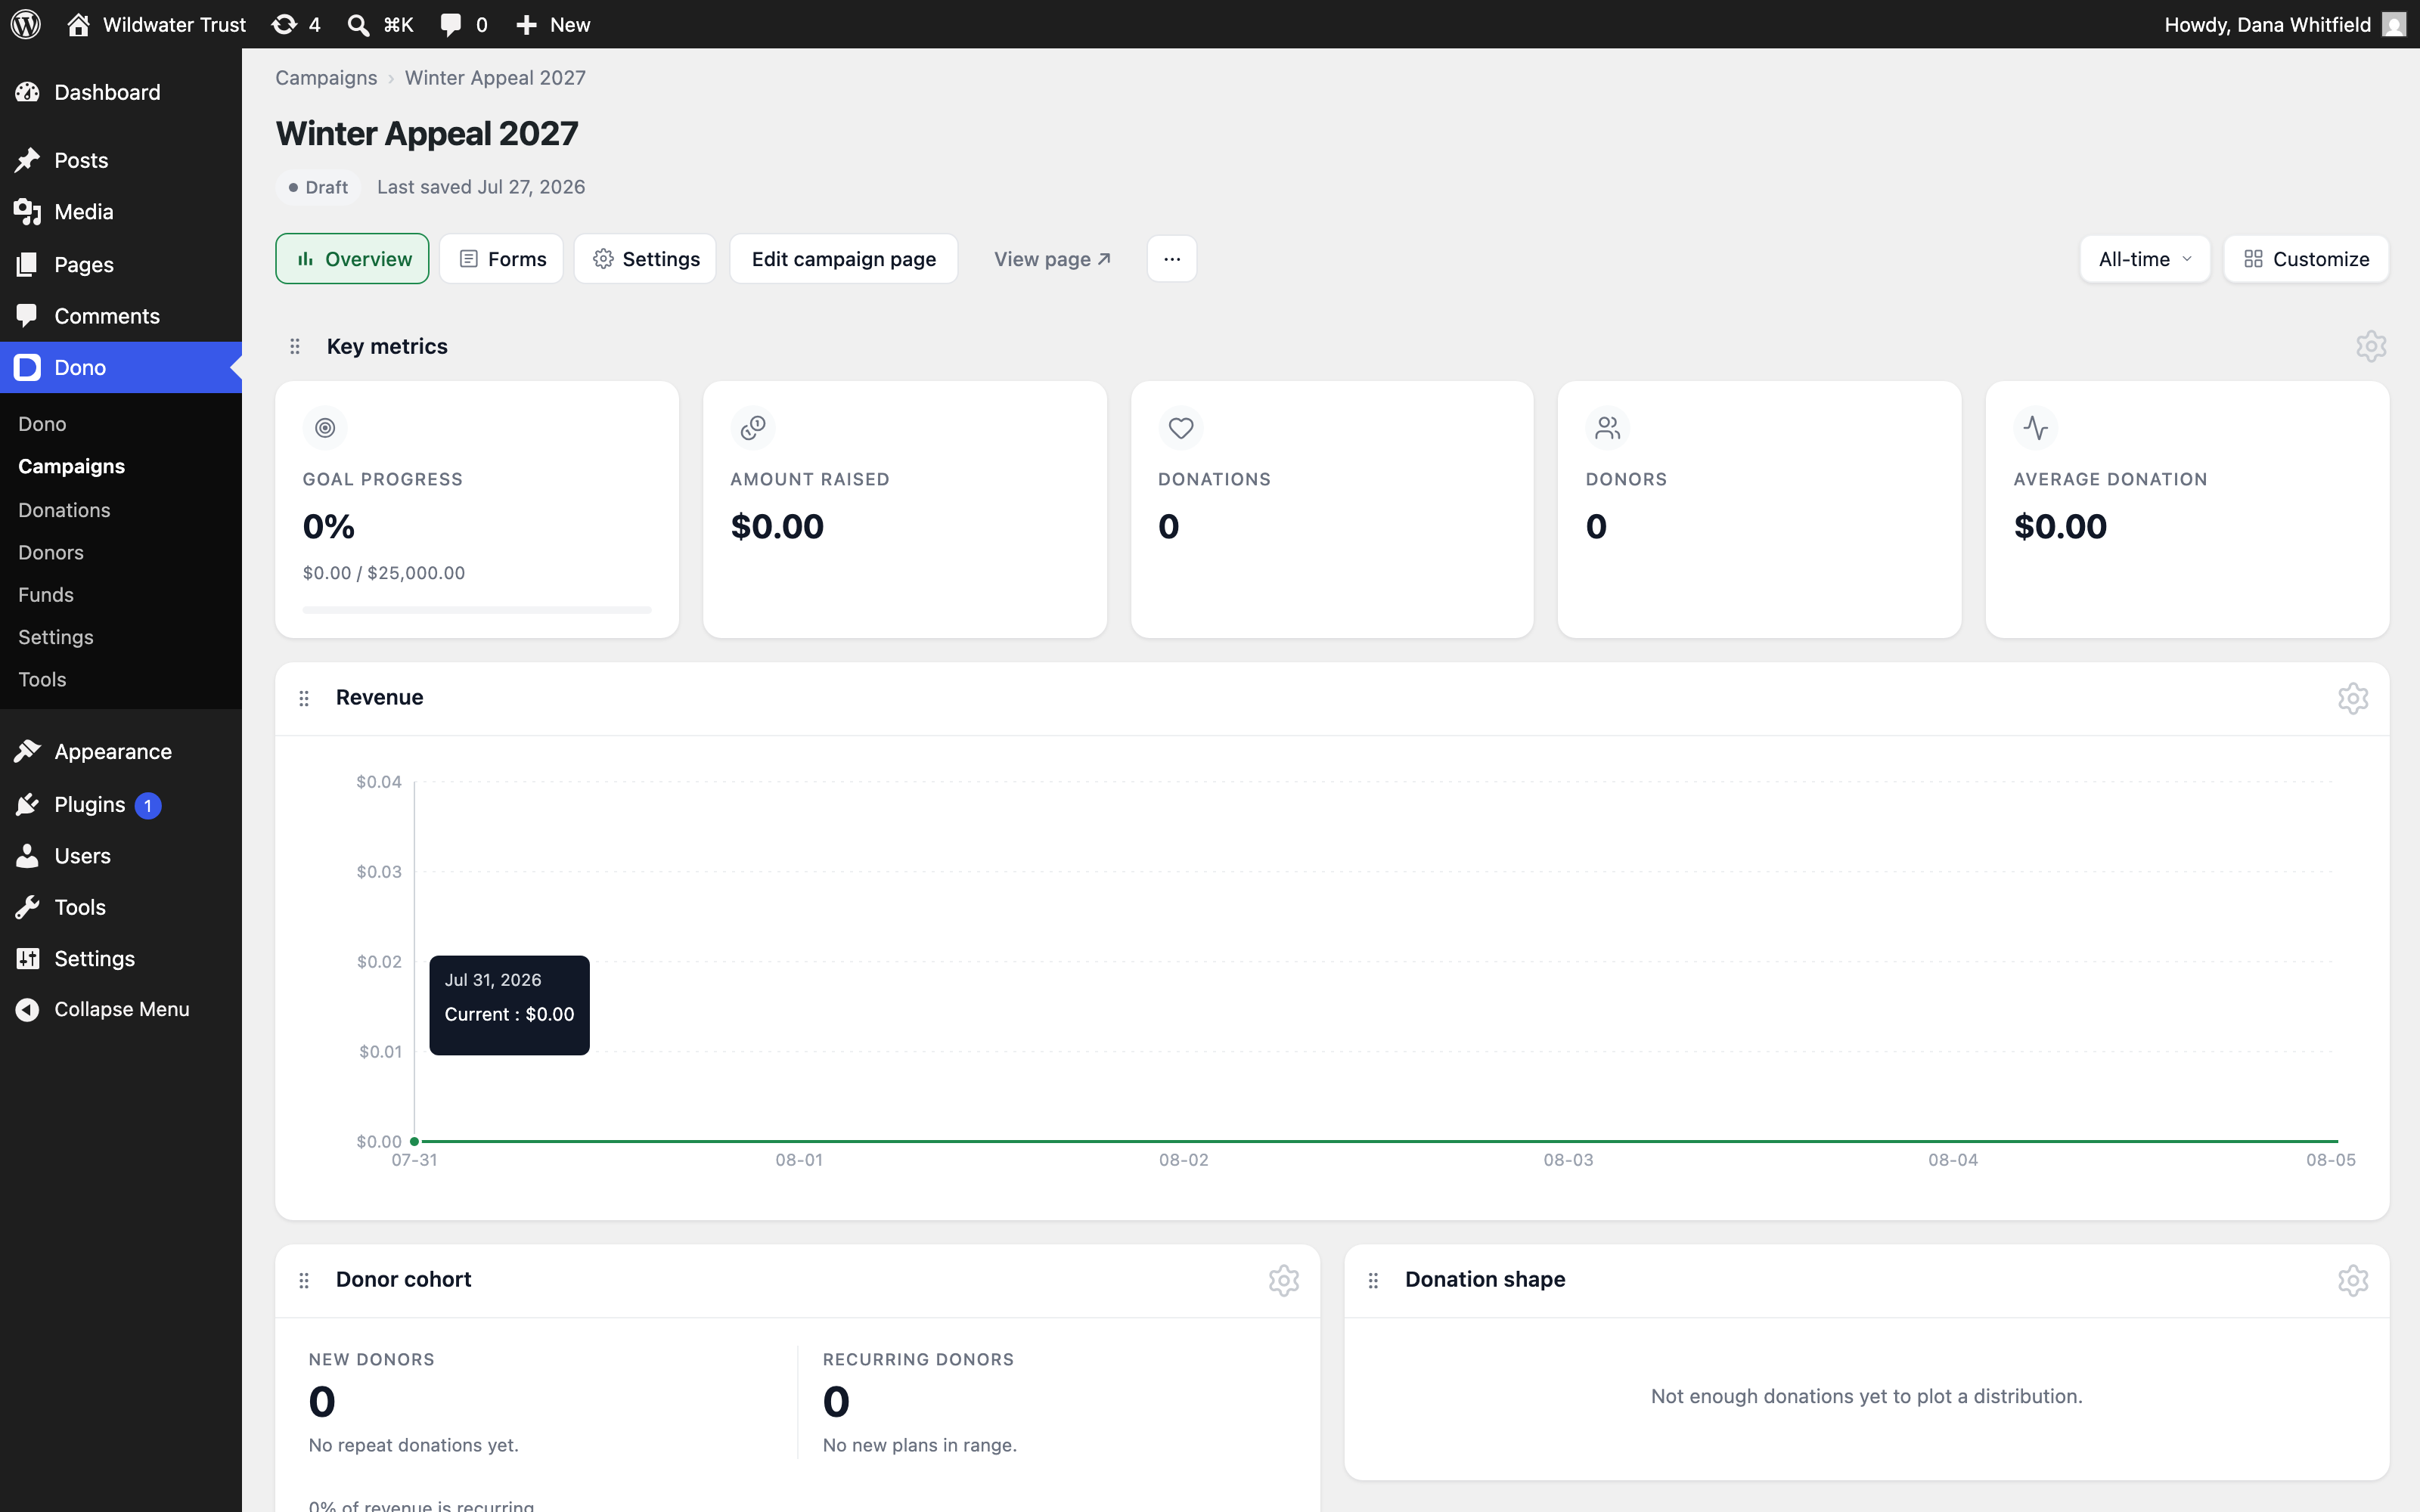This screenshot has height=1512, width=2420.
Task: Open Posts in the sidebar
Action: coord(121,160)
